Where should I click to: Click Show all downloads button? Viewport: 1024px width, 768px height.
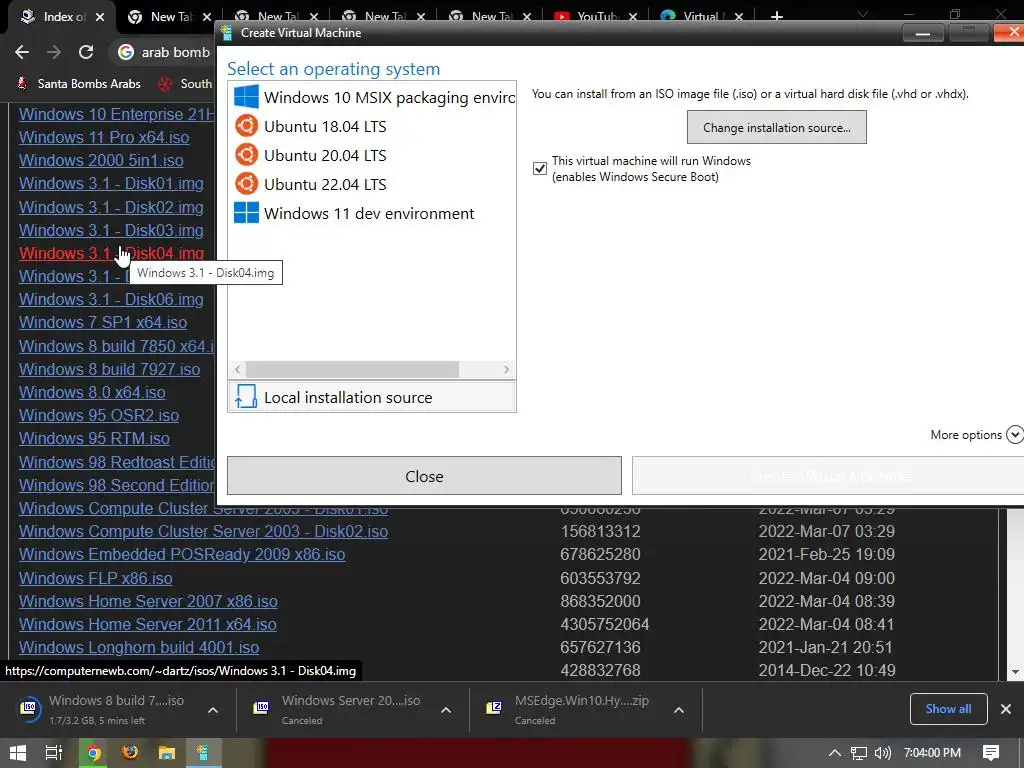948,709
